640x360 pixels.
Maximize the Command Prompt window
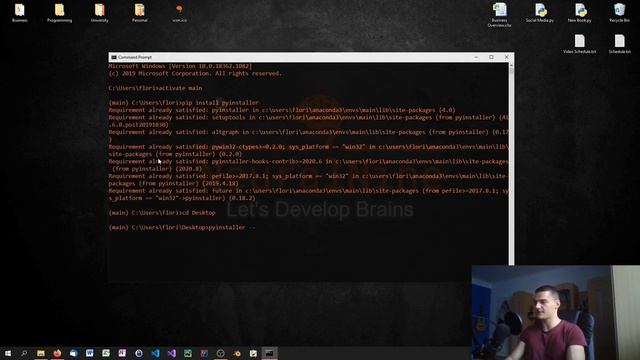(x=491, y=57)
